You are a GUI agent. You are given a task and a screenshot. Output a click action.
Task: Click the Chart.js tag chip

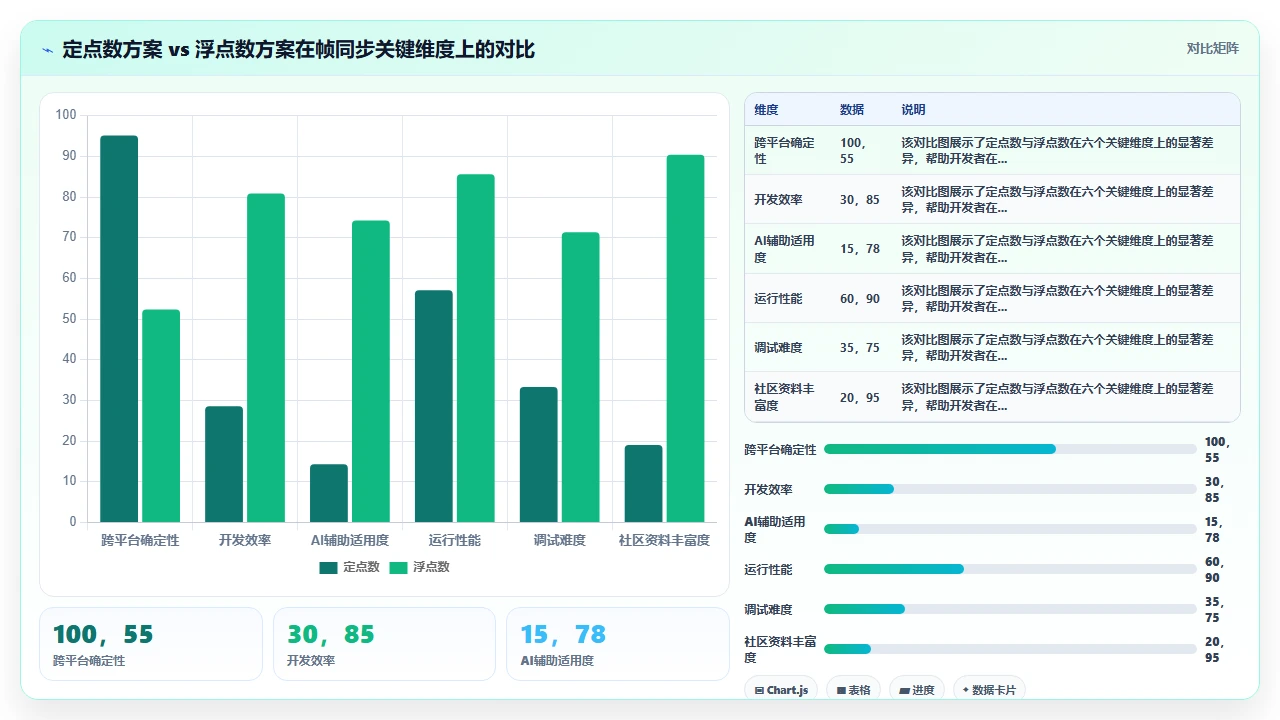tap(781, 690)
